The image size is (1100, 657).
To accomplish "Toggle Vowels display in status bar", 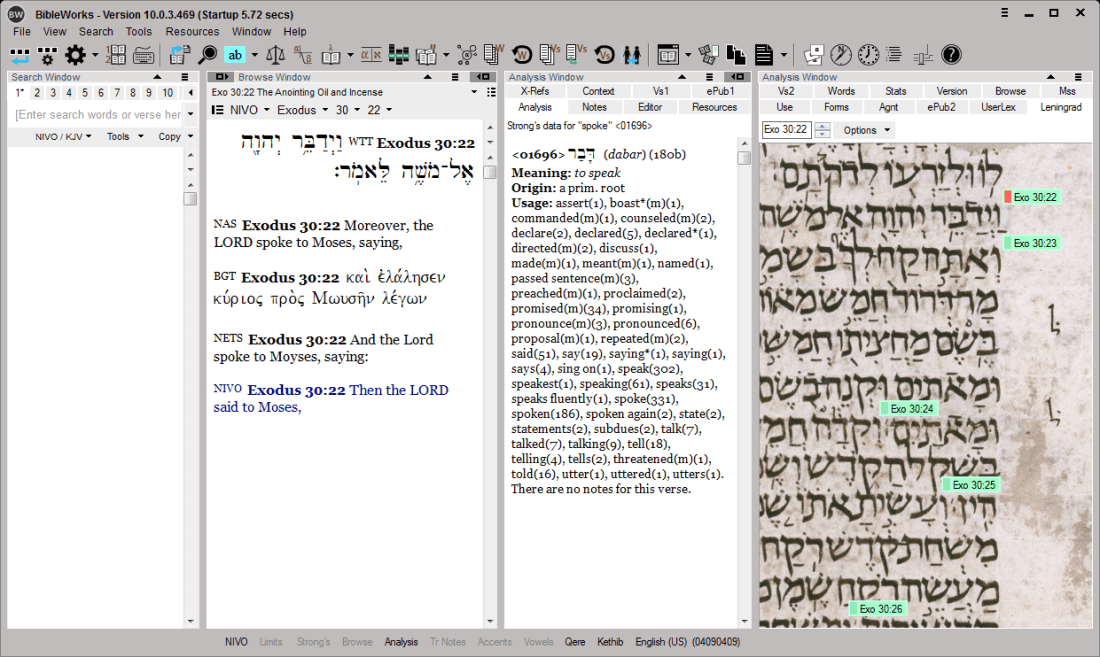I will point(538,642).
